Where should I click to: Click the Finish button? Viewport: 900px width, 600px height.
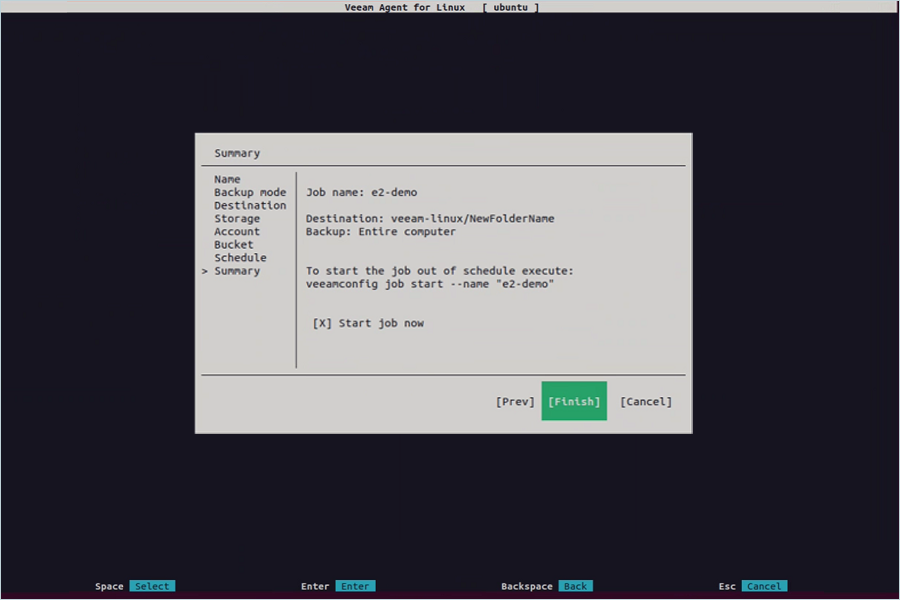[x=574, y=401]
